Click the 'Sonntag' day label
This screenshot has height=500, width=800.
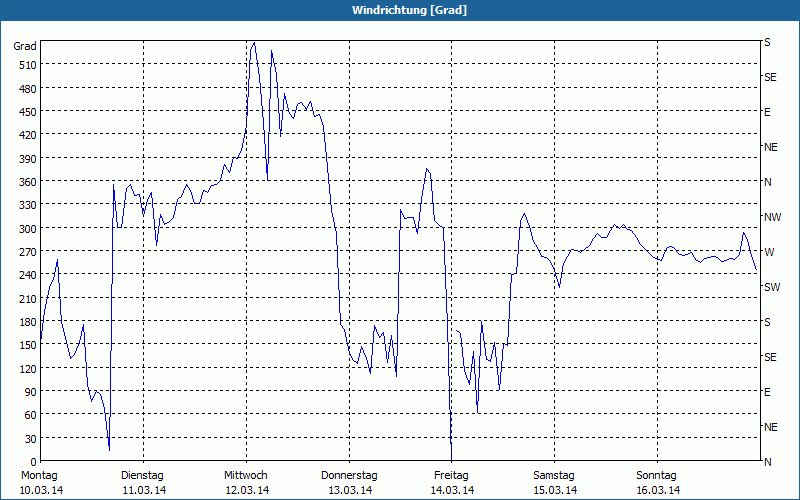[x=657, y=476]
